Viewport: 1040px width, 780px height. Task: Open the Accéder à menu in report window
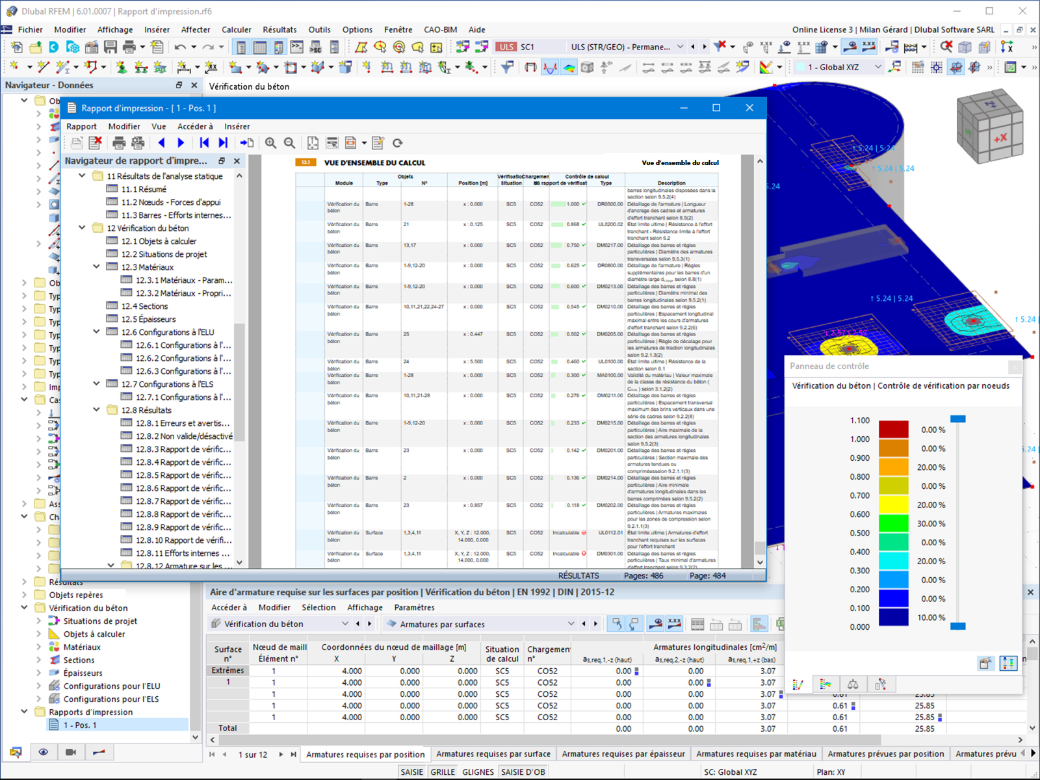pos(195,126)
